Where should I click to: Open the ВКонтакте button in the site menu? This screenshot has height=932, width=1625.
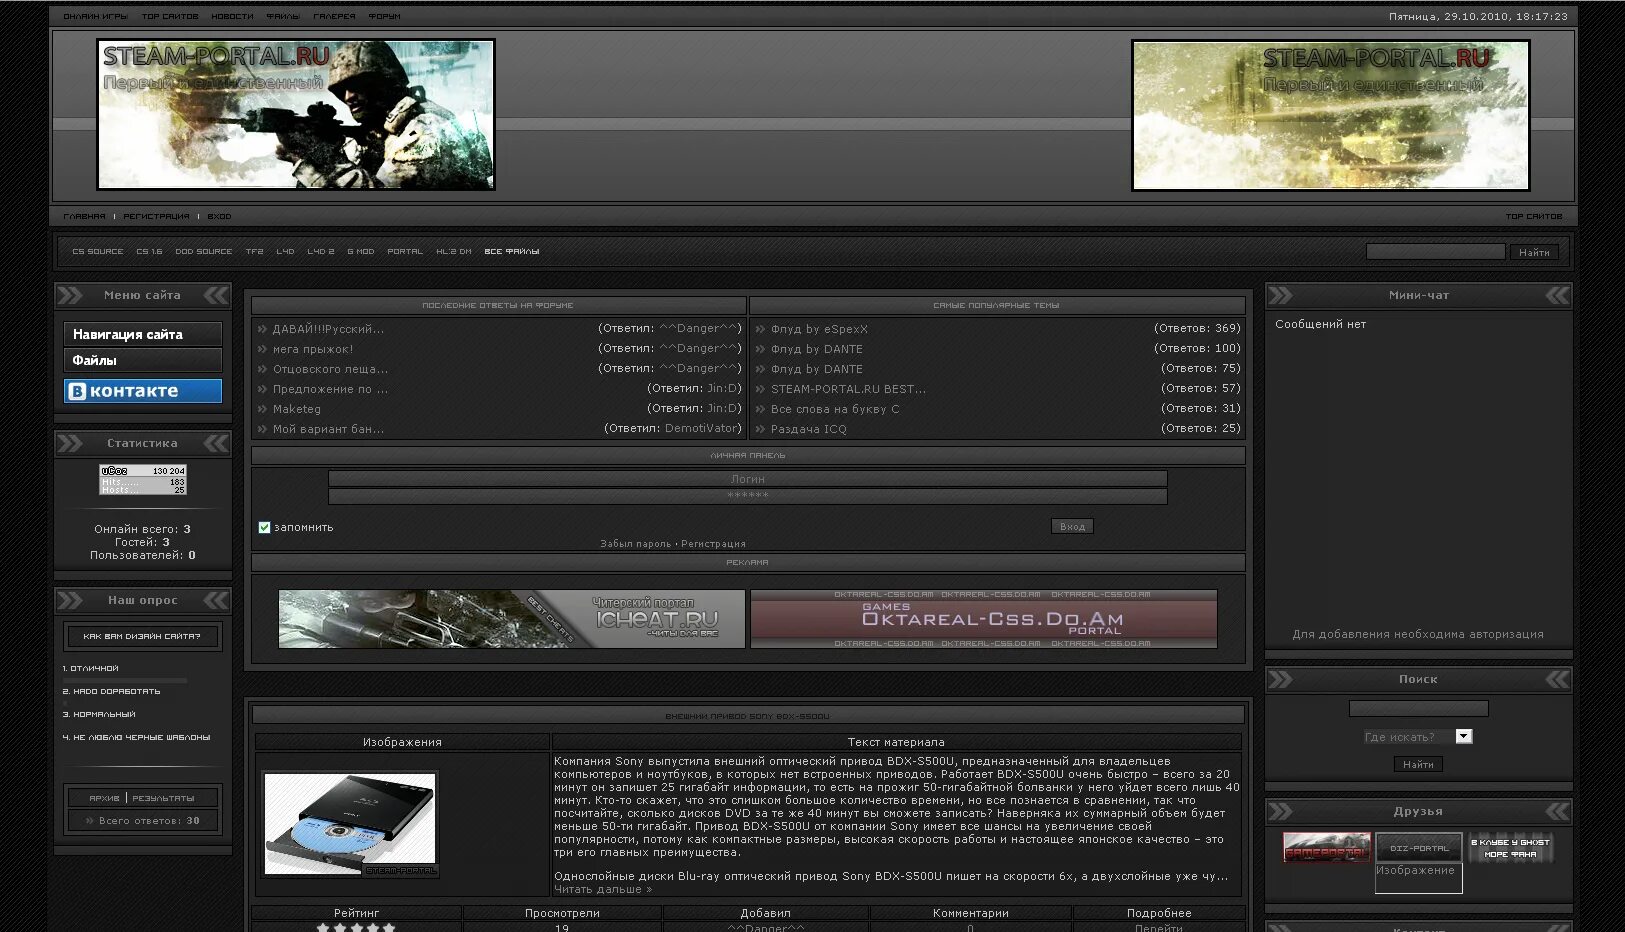[143, 391]
